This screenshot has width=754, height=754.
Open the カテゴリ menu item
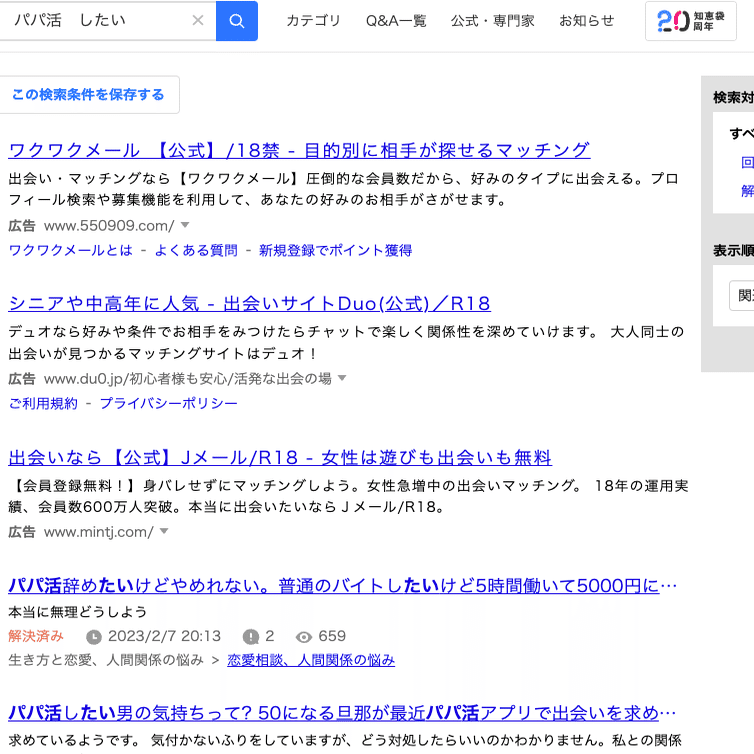pos(313,21)
